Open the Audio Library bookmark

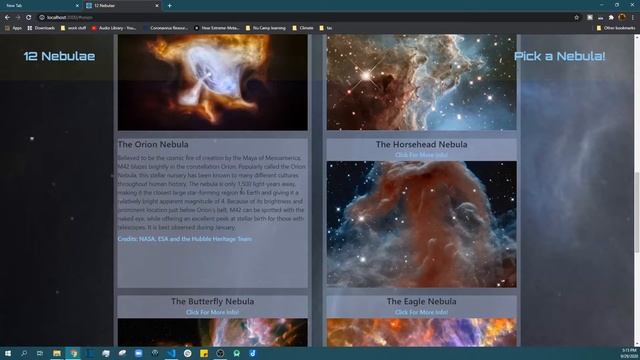114,28
